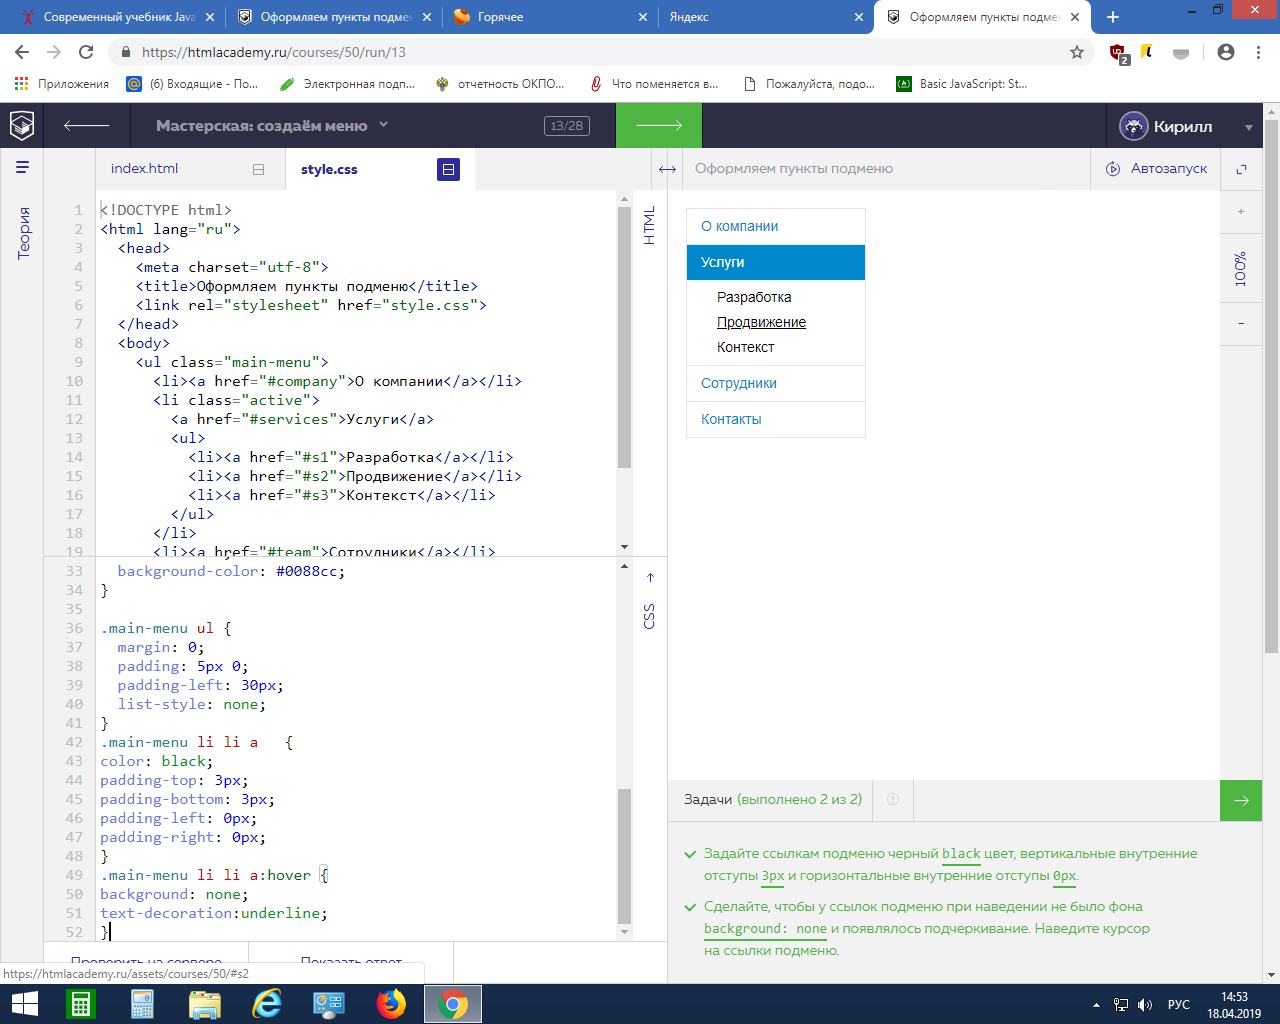Screen dimensions: 1280x1024
Task: Toggle style.css editor layout icon
Action: point(448,169)
